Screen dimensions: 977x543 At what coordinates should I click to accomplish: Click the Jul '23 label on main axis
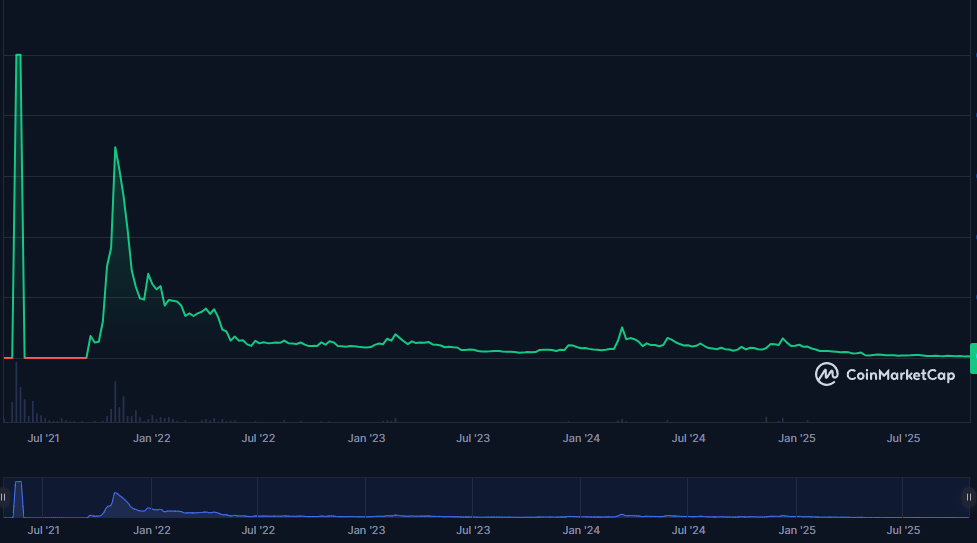point(473,438)
